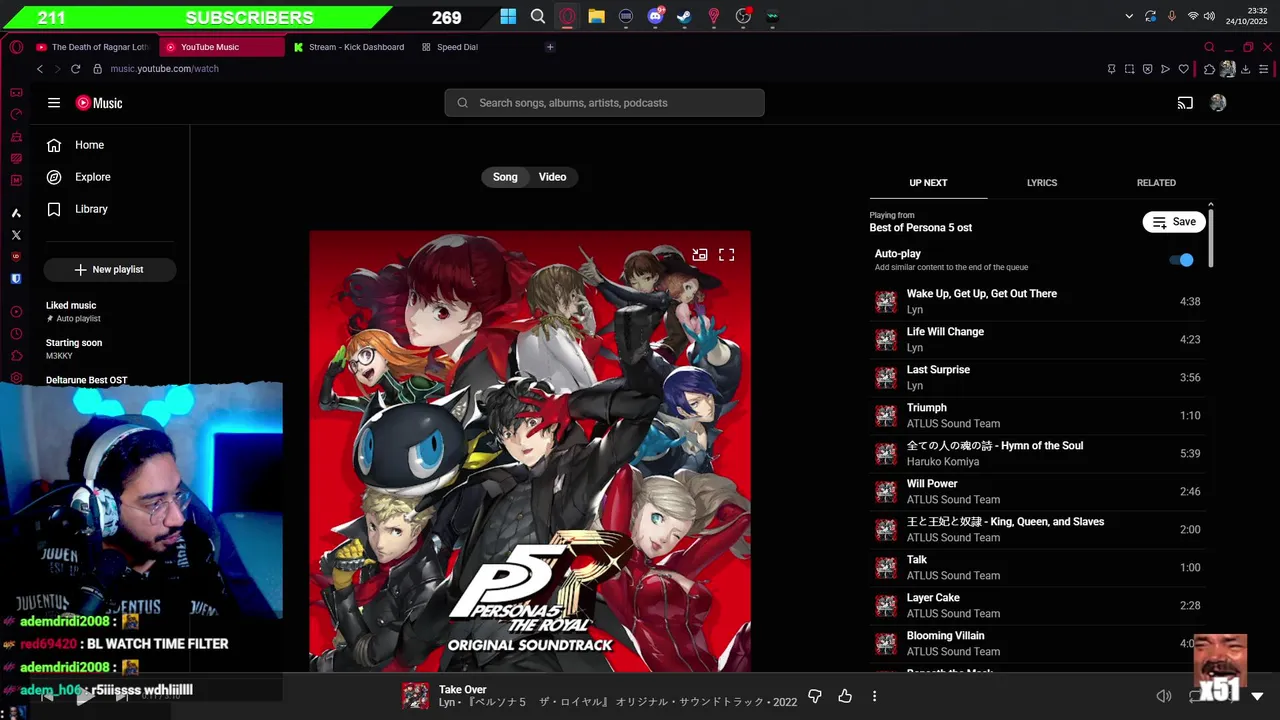Like the song Take Over

(x=845, y=696)
